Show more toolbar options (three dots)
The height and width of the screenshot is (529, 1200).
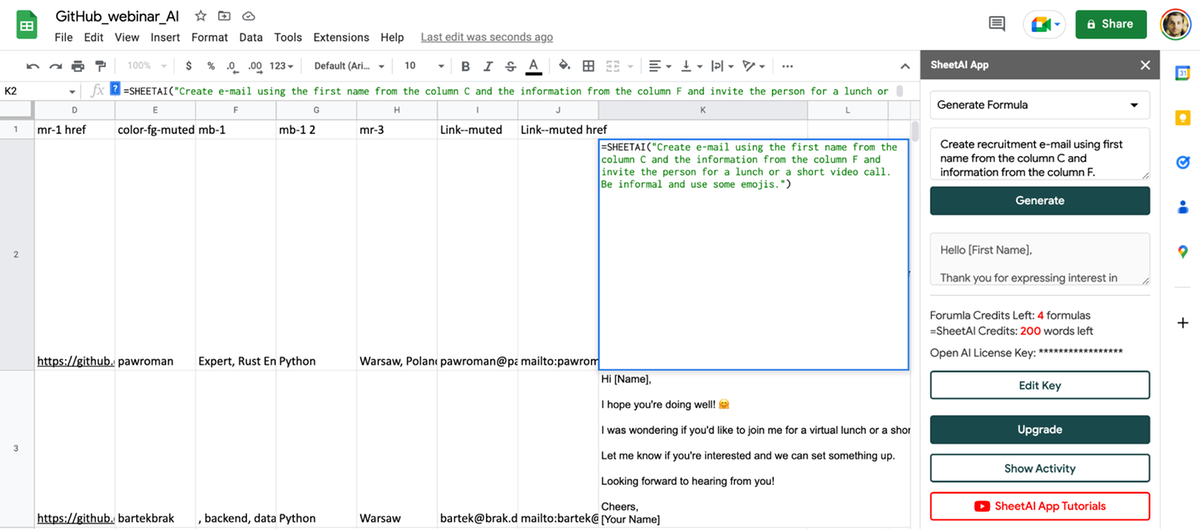click(x=788, y=66)
